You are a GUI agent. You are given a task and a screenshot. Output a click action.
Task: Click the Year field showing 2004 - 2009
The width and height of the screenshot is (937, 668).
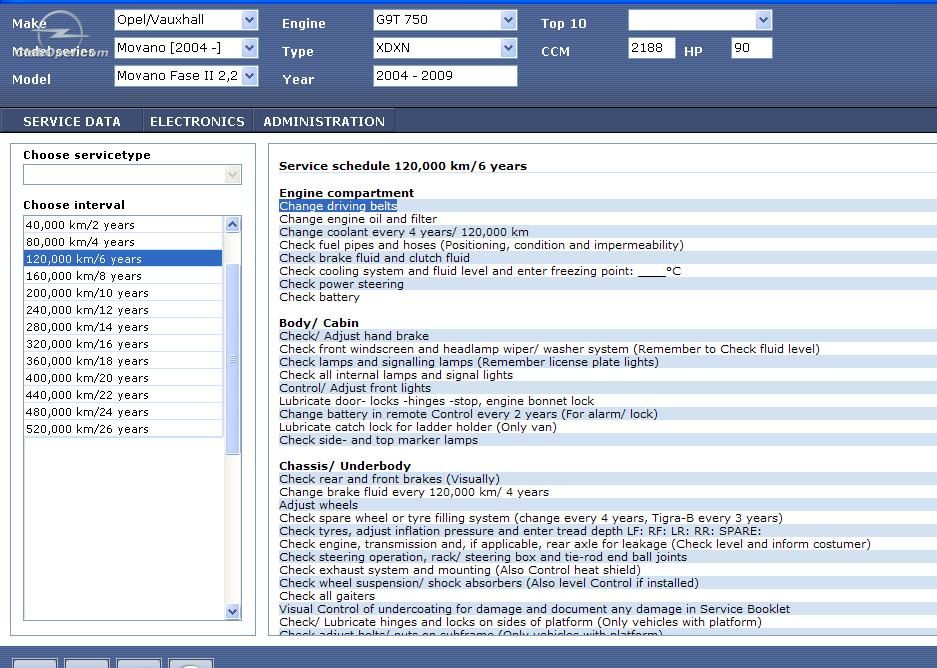pos(445,76)
